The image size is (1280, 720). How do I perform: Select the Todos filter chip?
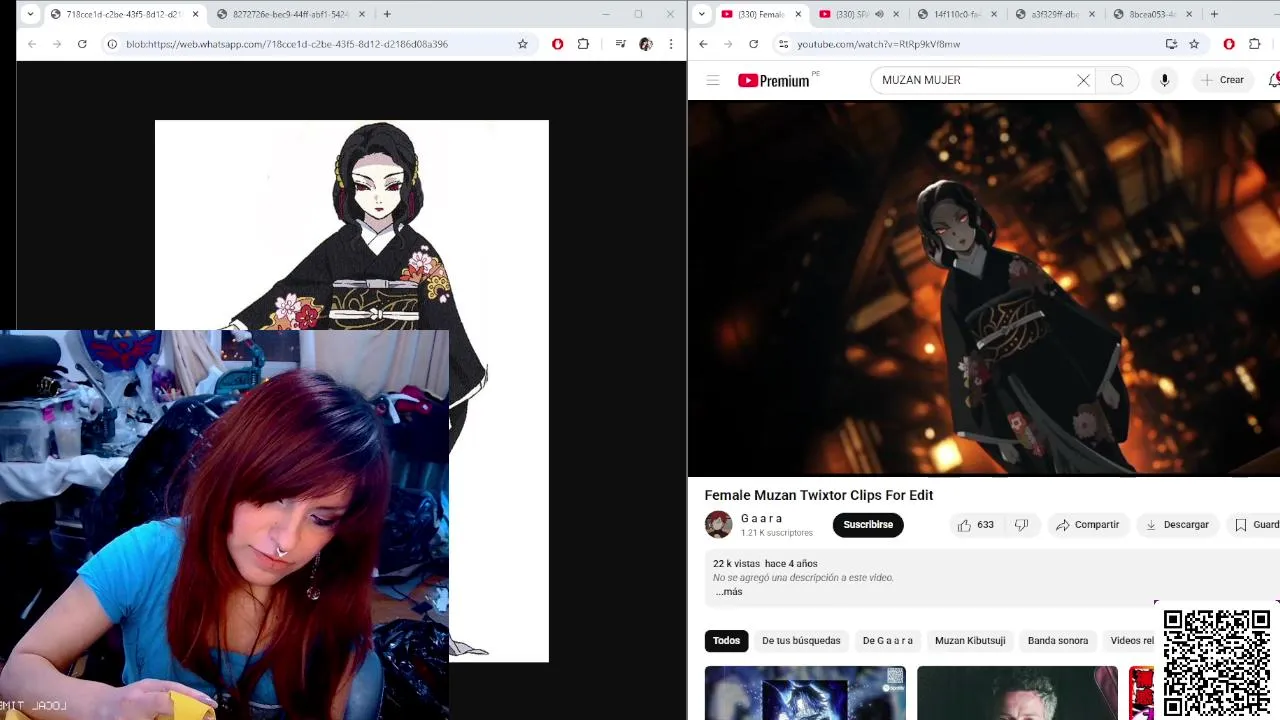pos(727,641)
